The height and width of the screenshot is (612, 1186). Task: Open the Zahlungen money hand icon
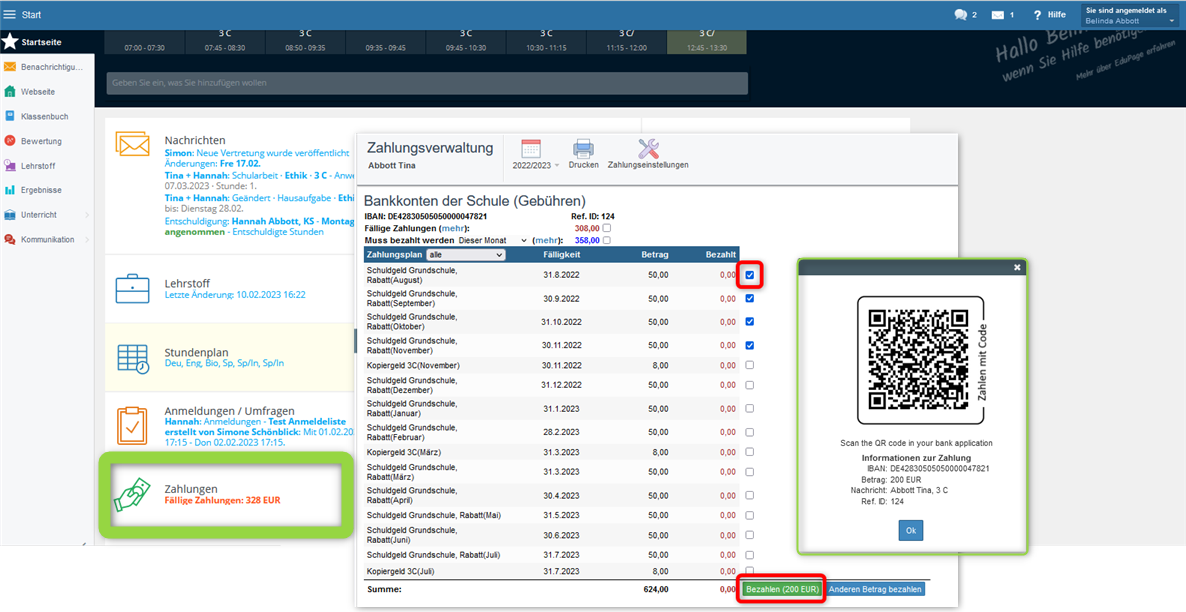pyautogui.click(x=132, y=495)
